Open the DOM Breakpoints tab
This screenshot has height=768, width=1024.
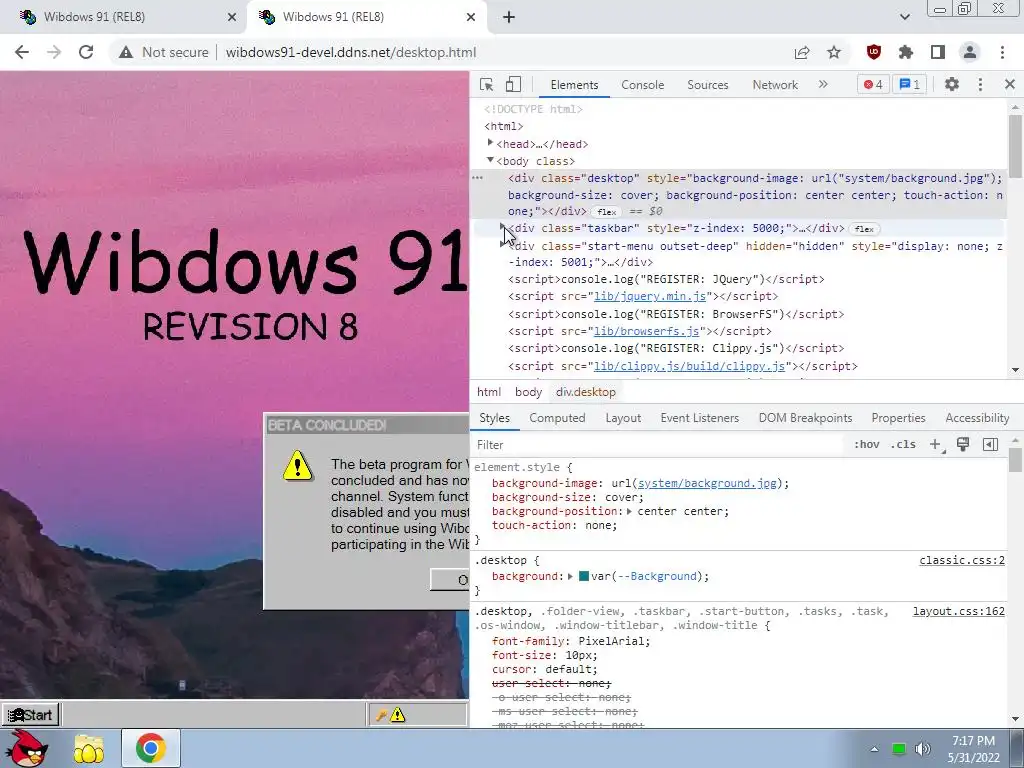(805, 418)
